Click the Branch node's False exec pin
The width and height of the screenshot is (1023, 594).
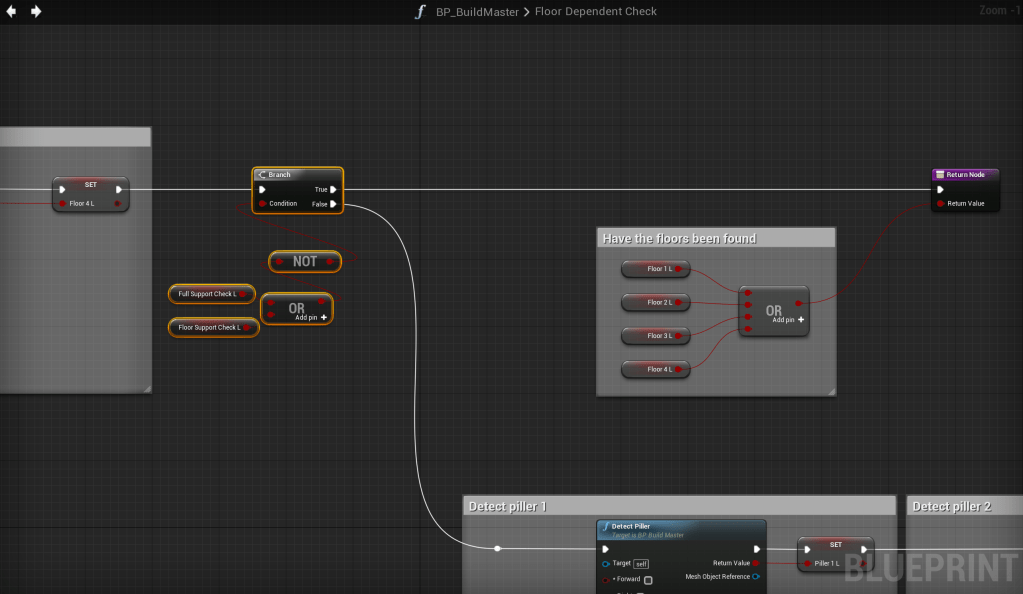pyautogui.click(x=333, y=204)
